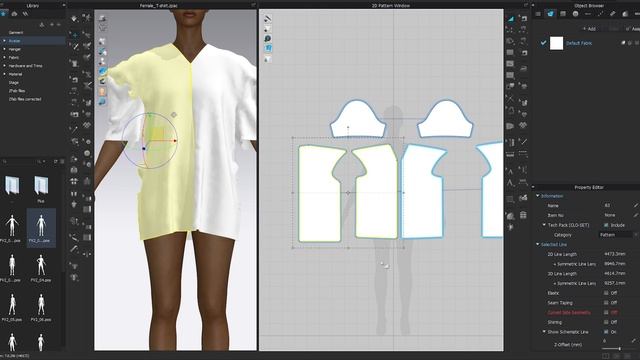Expand the Material tree node arrow
Screen dimensions: 640x360
(x=4, y=74)
